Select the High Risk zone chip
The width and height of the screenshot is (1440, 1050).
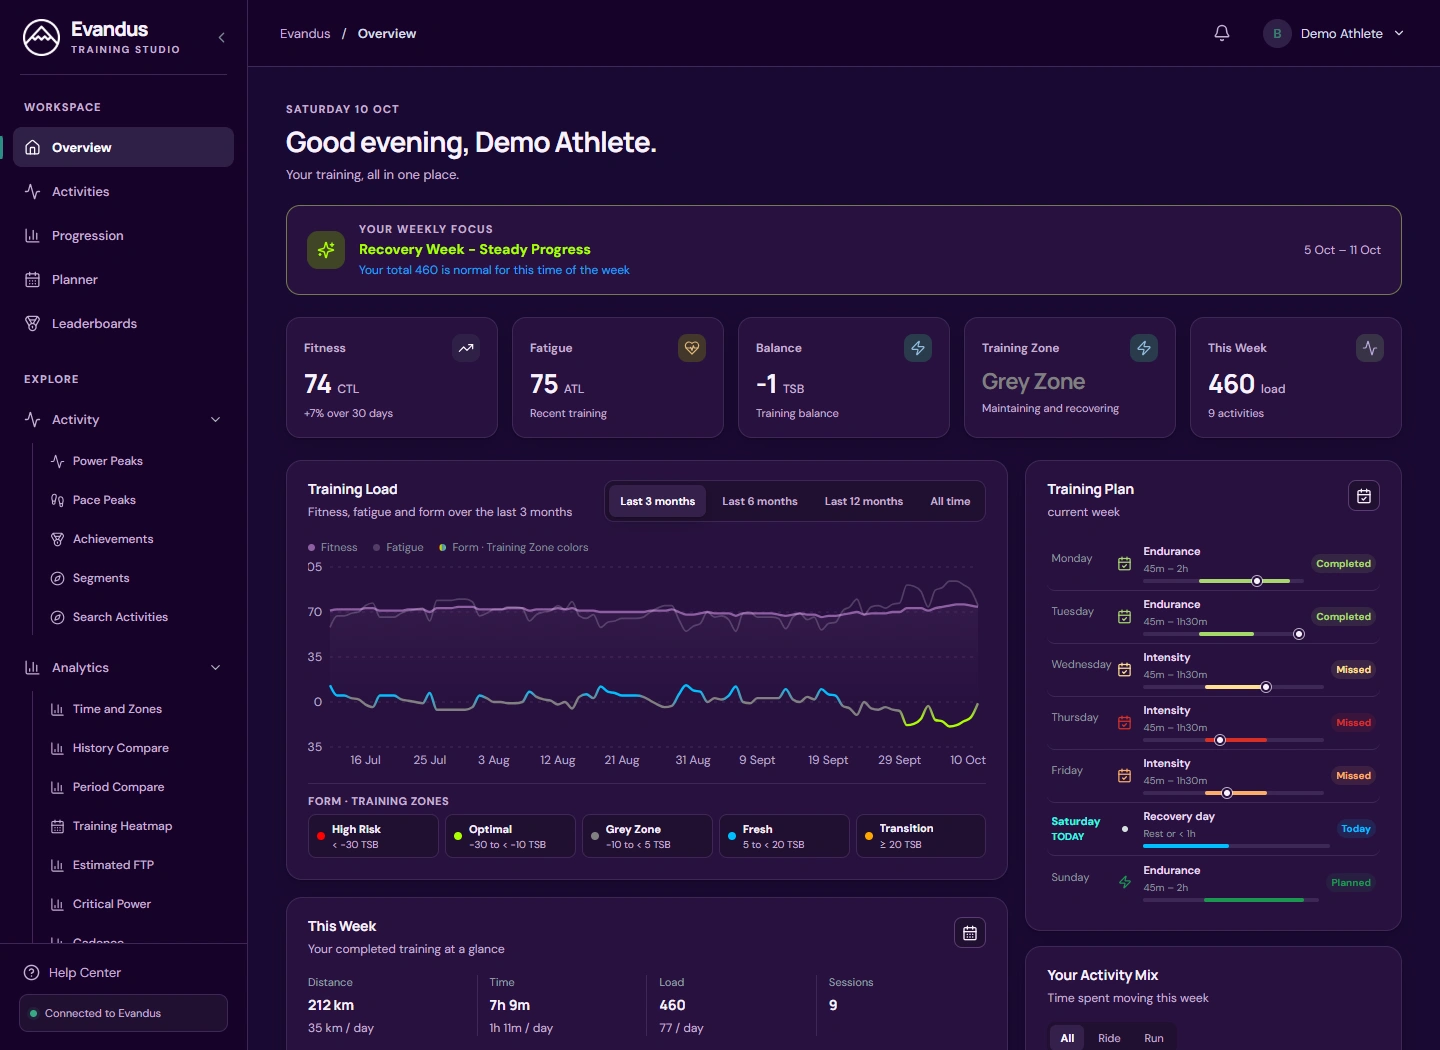(373, 836)
